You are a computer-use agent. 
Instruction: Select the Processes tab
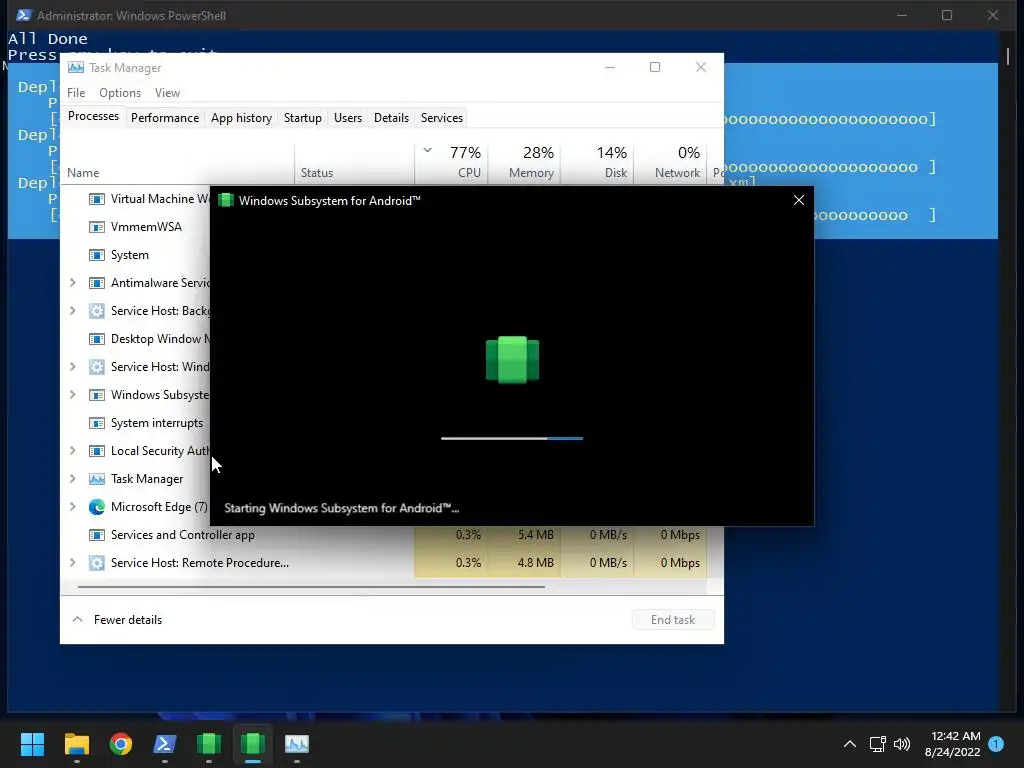point(93,116)
